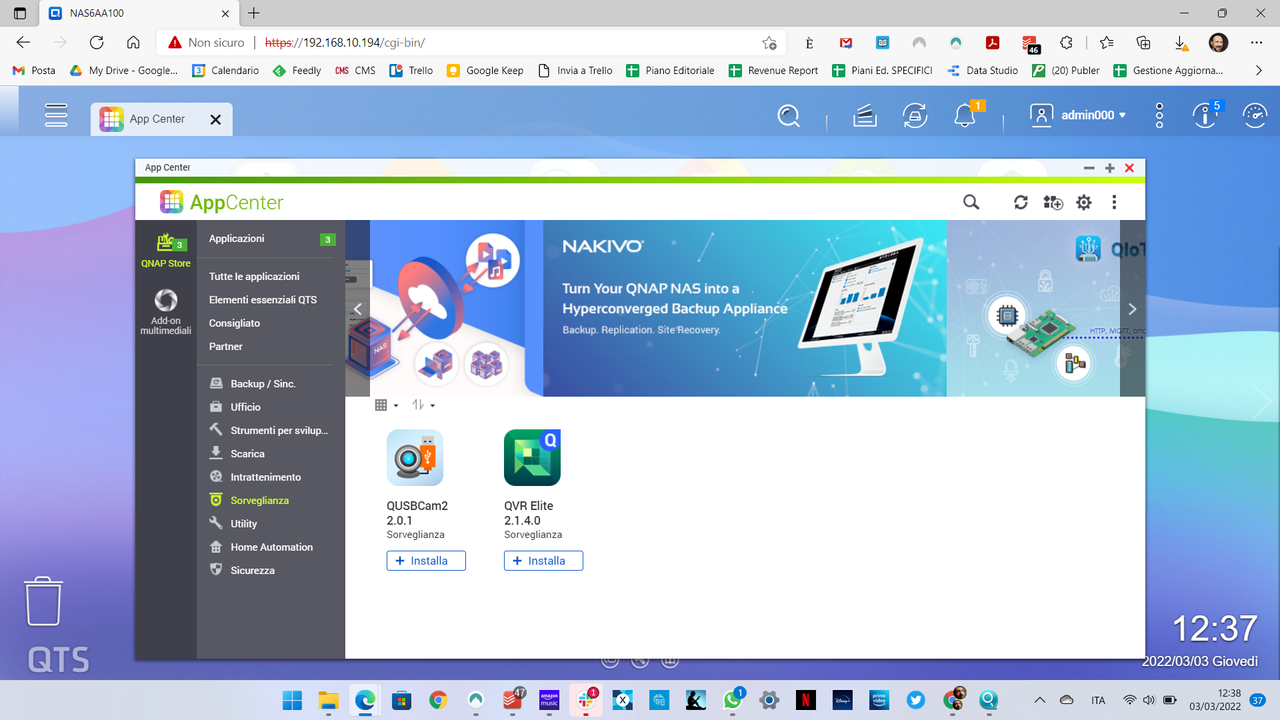Install QUSBCam2 app
Image resolution: width=1280 pixels, height=720 pixels.
tap(426, 561)
